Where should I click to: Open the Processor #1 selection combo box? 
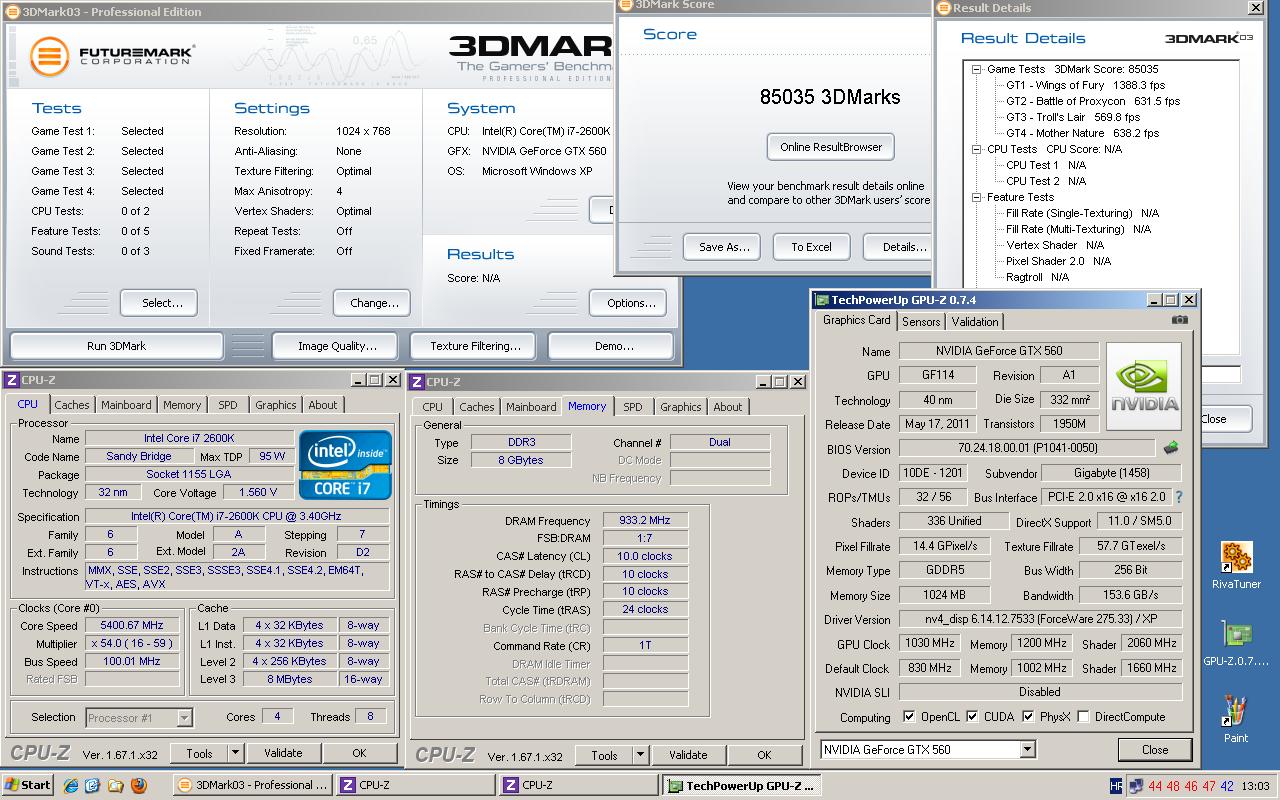[x=139, y=717]
